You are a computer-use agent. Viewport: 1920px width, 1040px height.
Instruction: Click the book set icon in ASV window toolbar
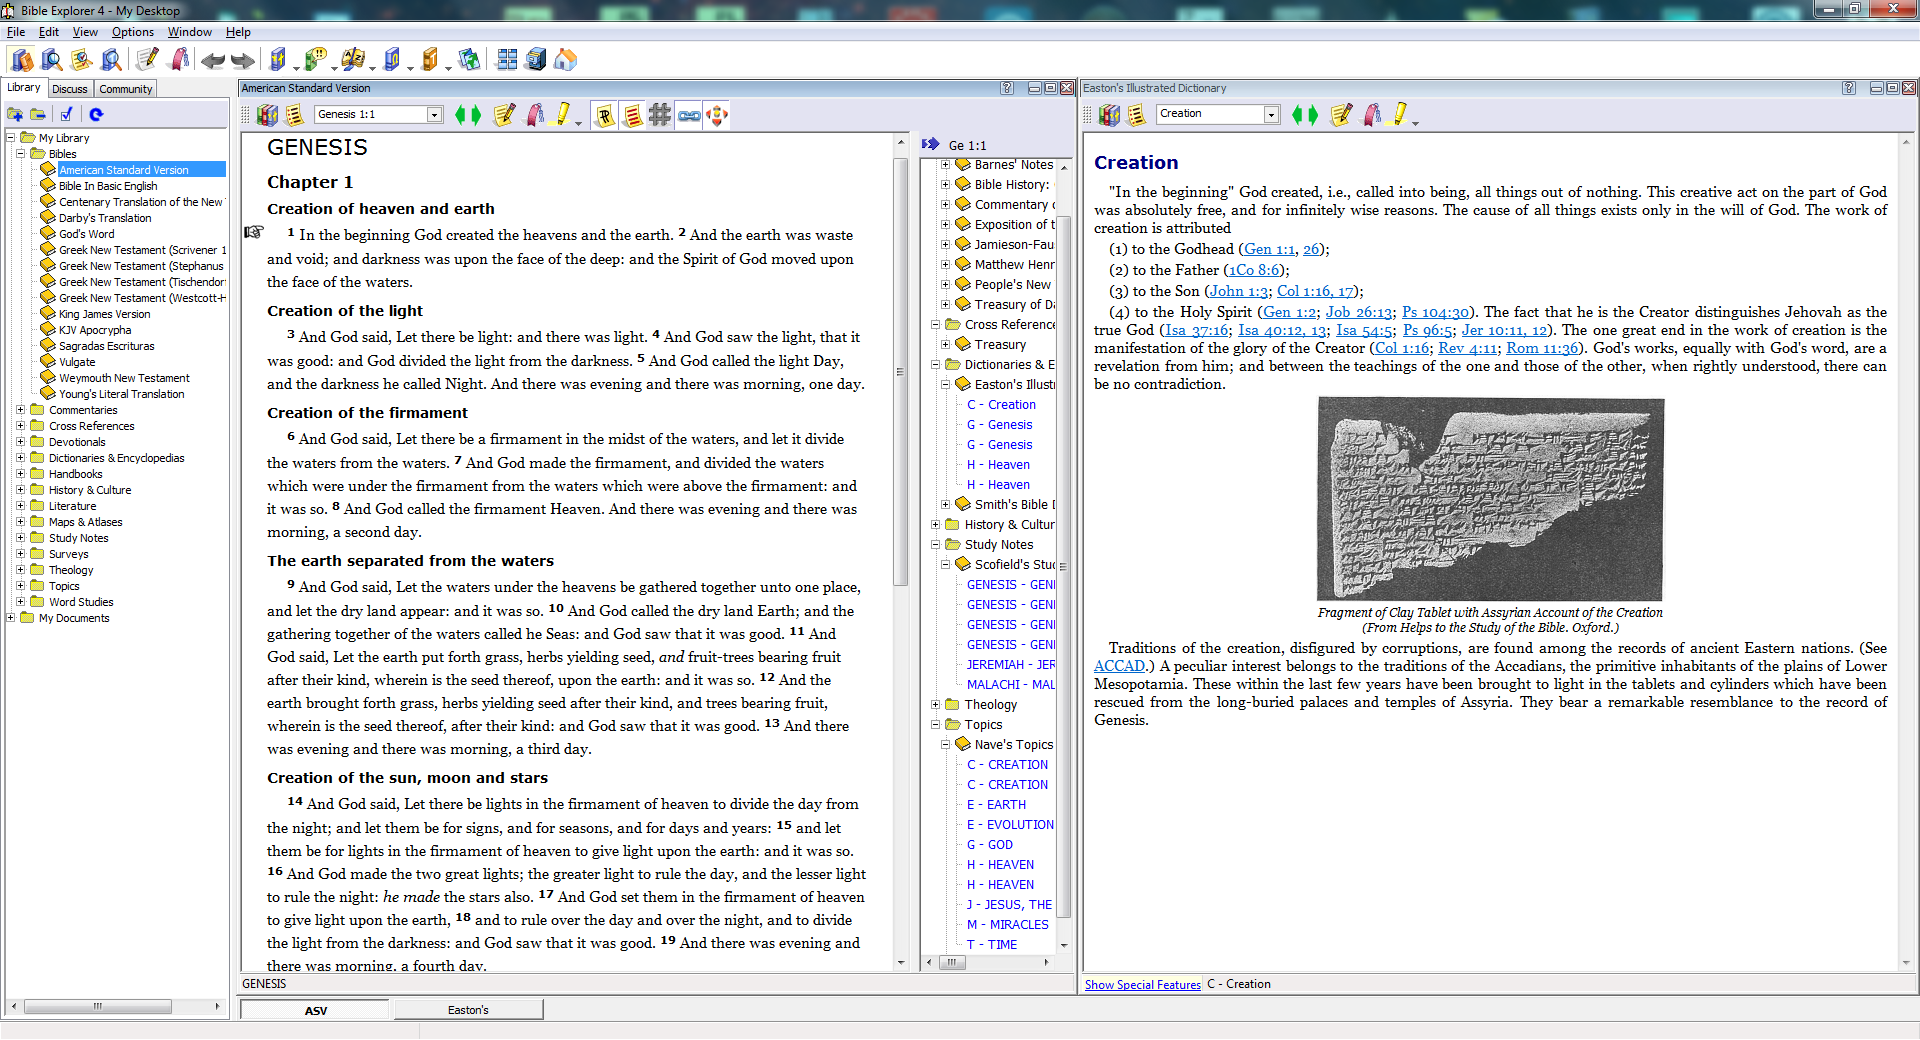point(267,115)
